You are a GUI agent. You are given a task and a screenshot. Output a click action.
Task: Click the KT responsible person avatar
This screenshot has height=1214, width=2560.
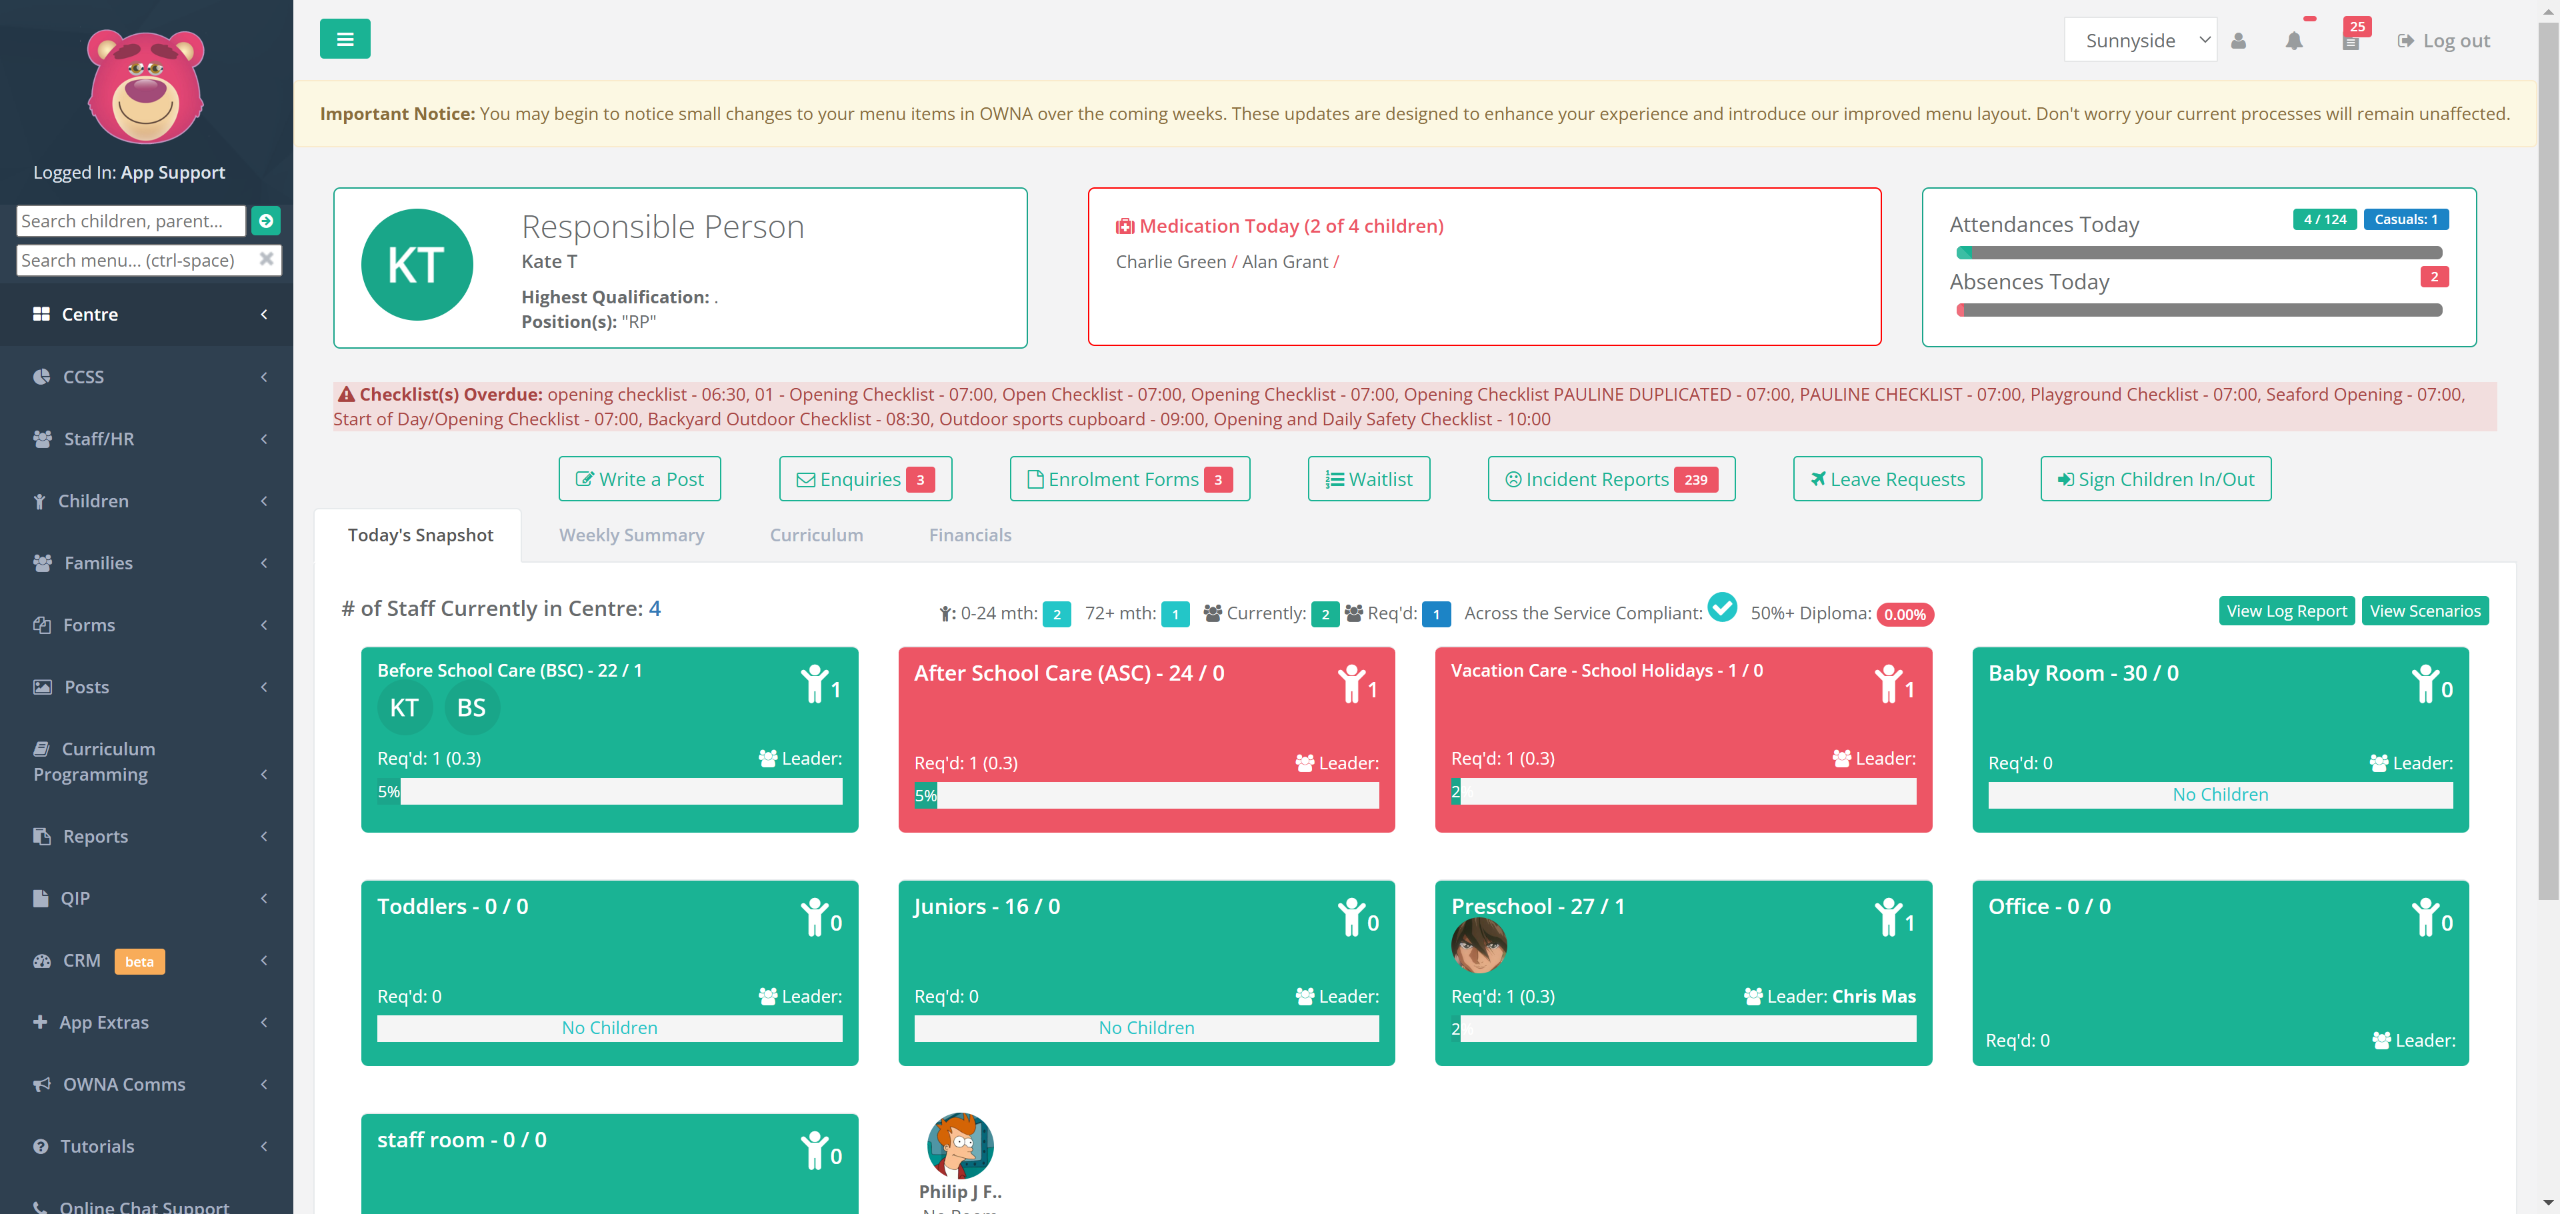pyautogui.click(x=416, y=265)
